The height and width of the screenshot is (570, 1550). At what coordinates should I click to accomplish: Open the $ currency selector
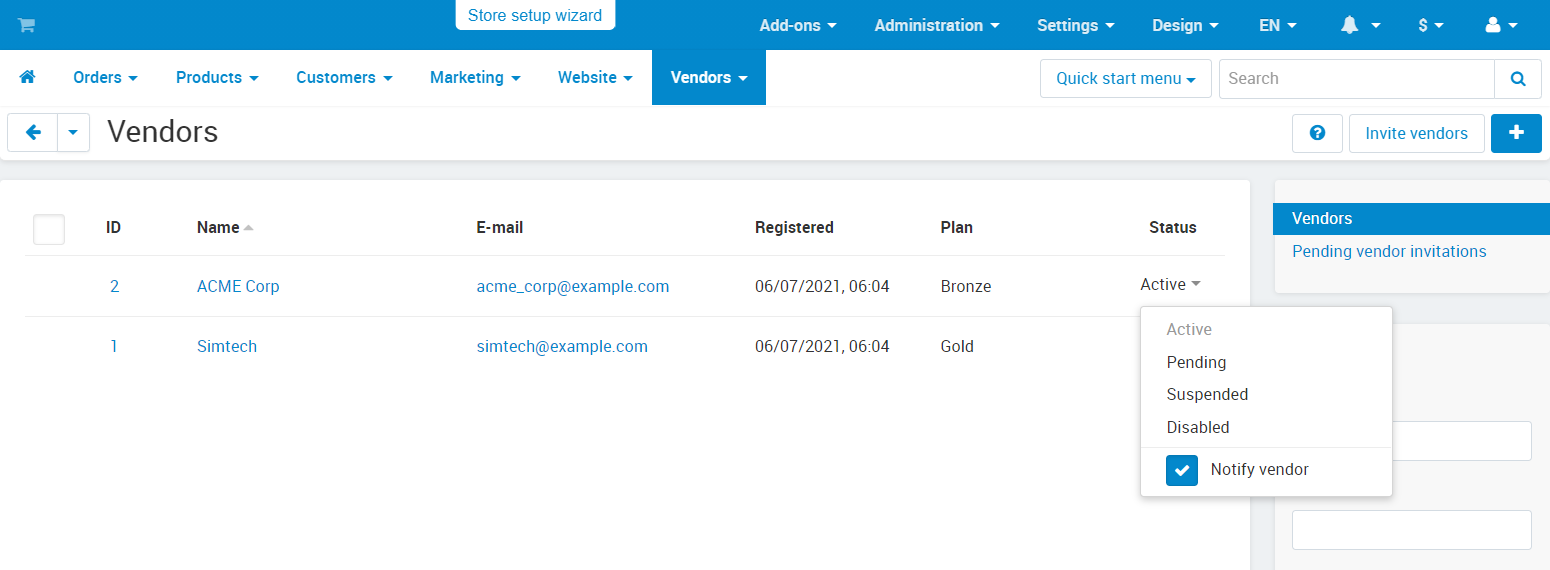click(x=1431, y=25)
